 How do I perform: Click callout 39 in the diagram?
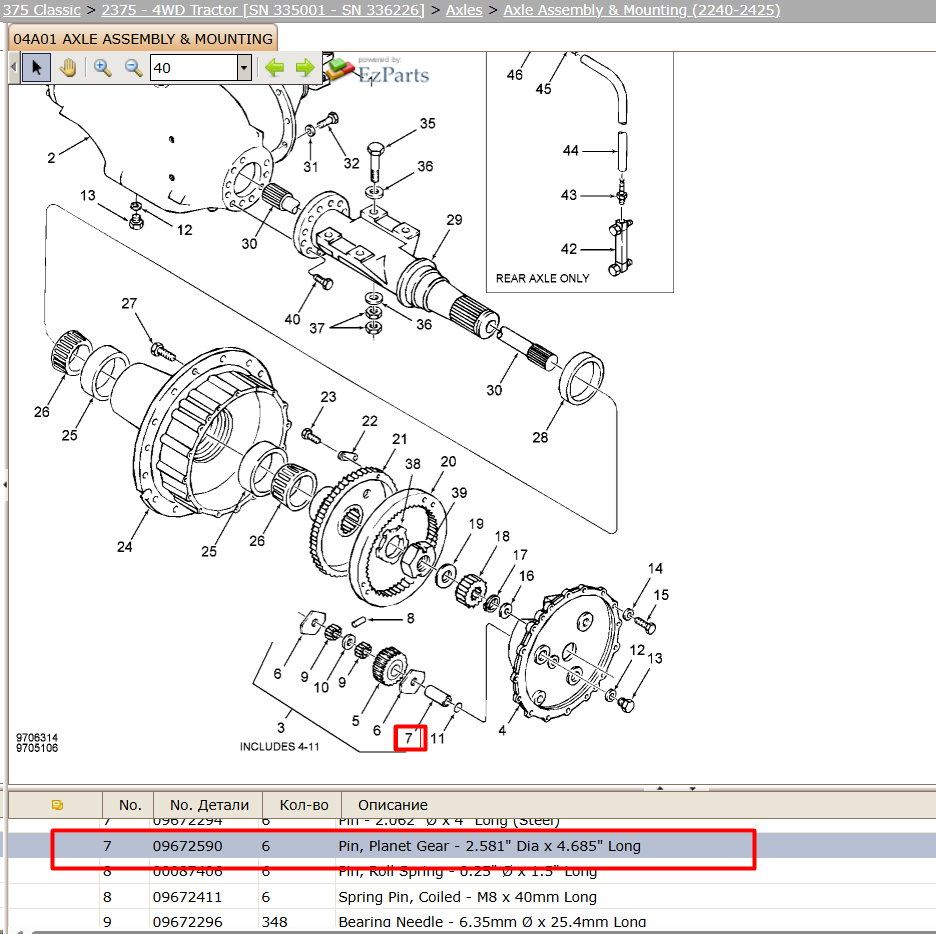459,493
